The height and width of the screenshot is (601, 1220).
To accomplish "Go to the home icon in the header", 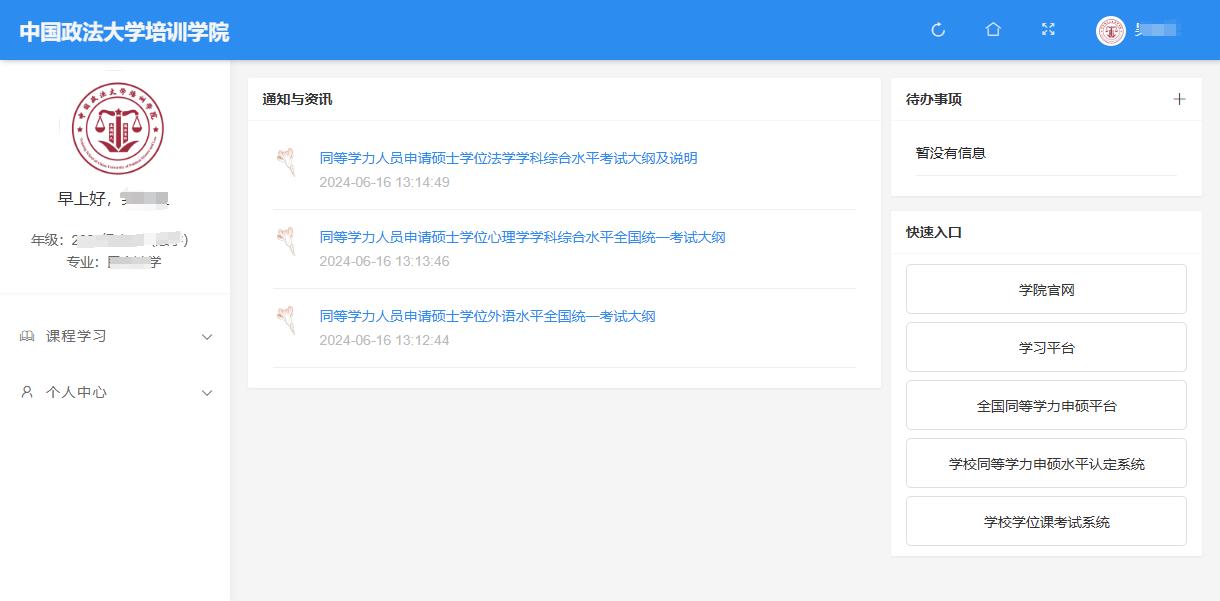I will [x=993, y=30].
